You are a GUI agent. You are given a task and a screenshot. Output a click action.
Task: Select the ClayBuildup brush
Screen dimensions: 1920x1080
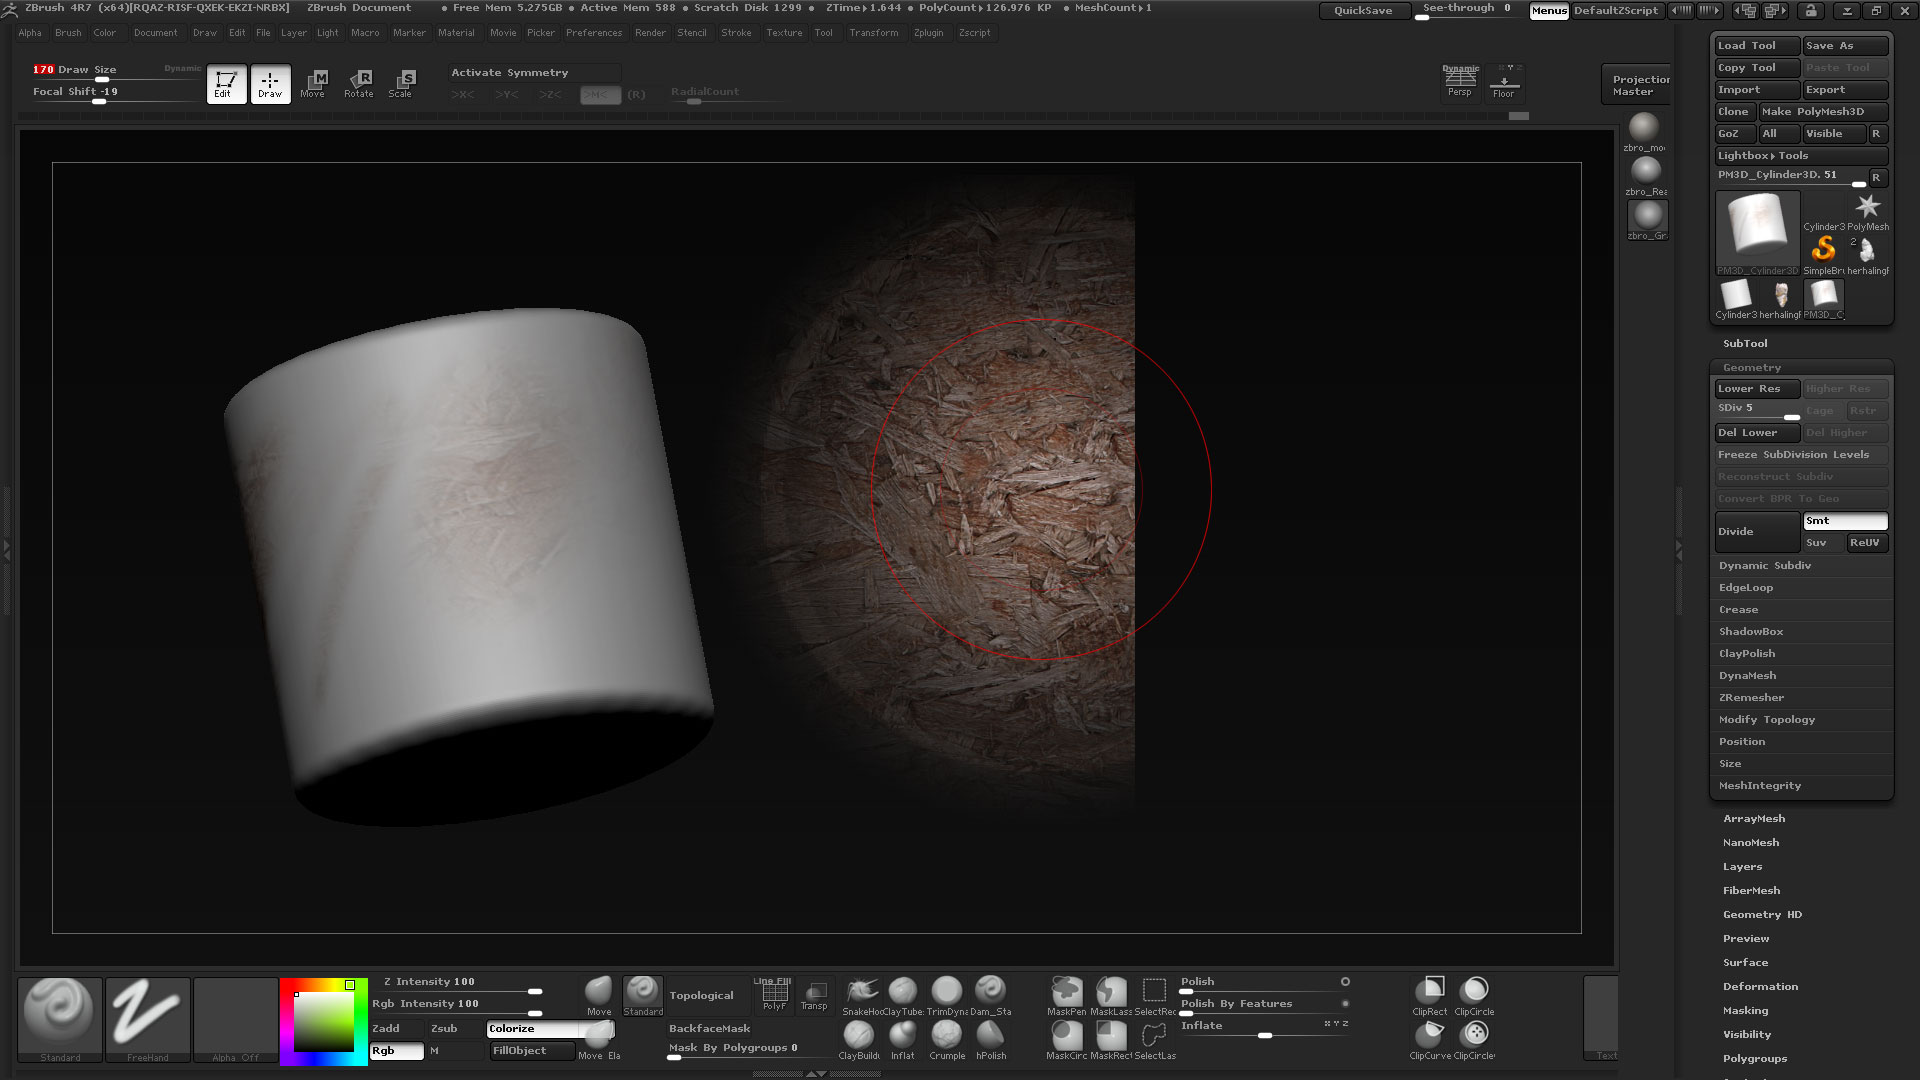[859, 1039]
